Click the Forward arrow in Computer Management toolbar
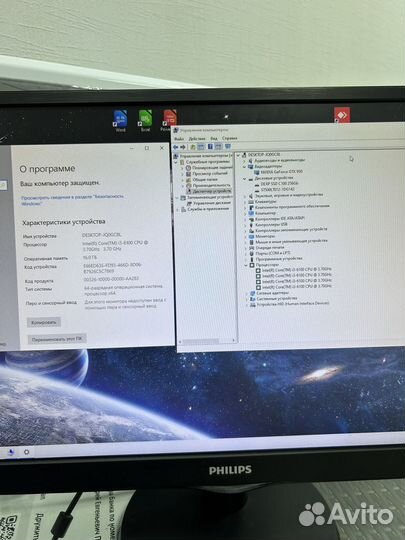This screenshot has width=405, height=540. coord(183,147)
